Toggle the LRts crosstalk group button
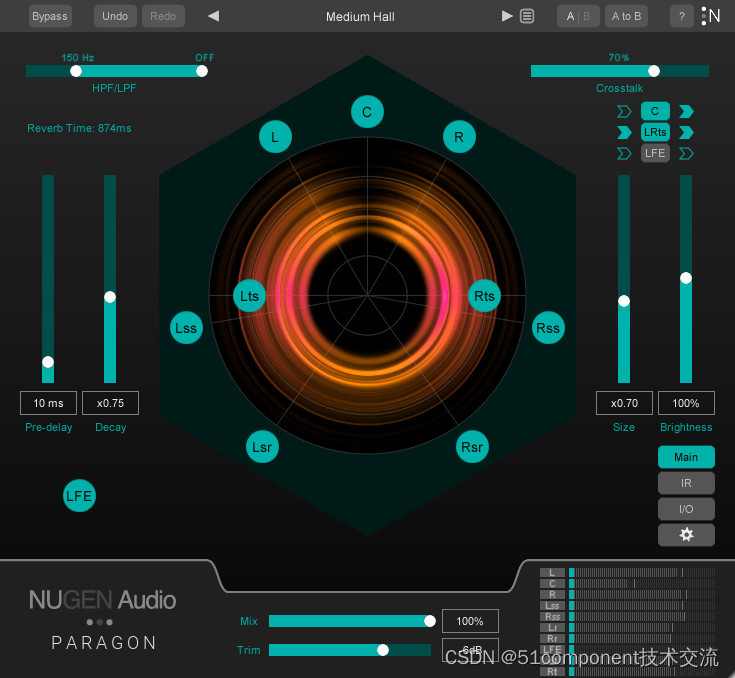The height and width of the screenshot is (678, 735). click(x=655, y=132)
